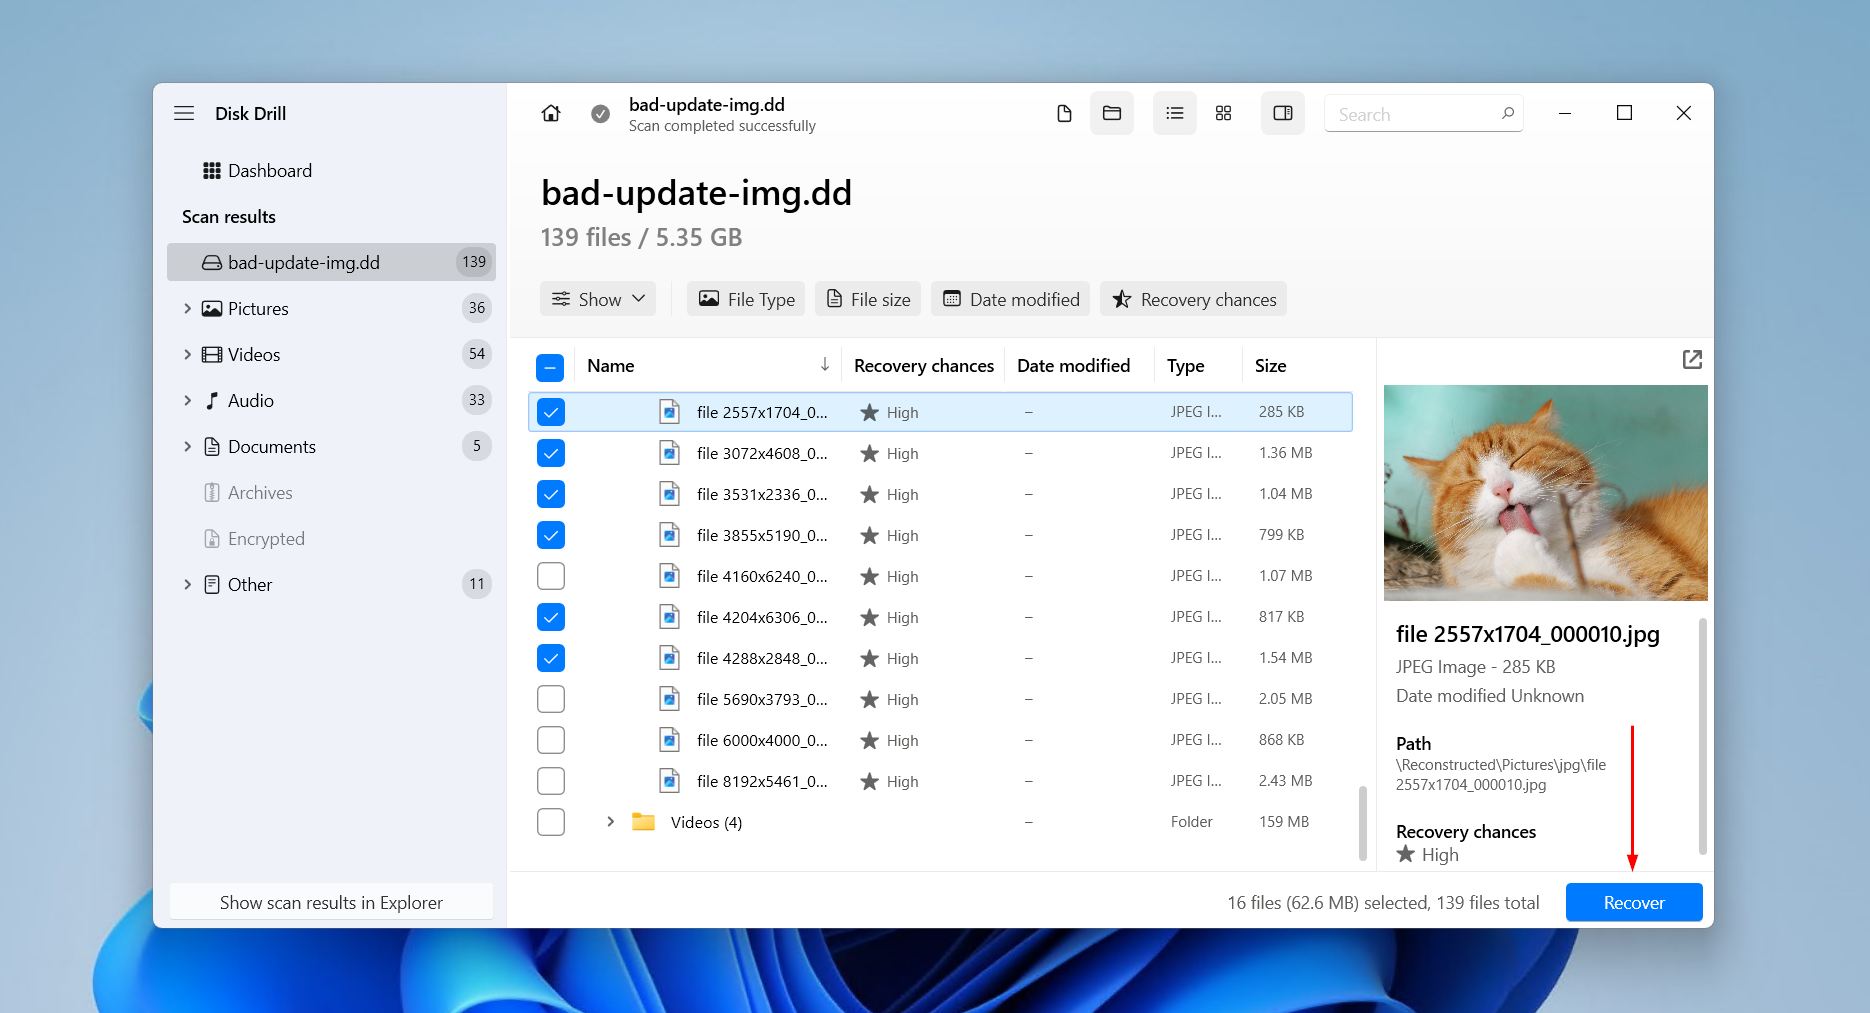Select row file 4288x2848_0...

940,658
